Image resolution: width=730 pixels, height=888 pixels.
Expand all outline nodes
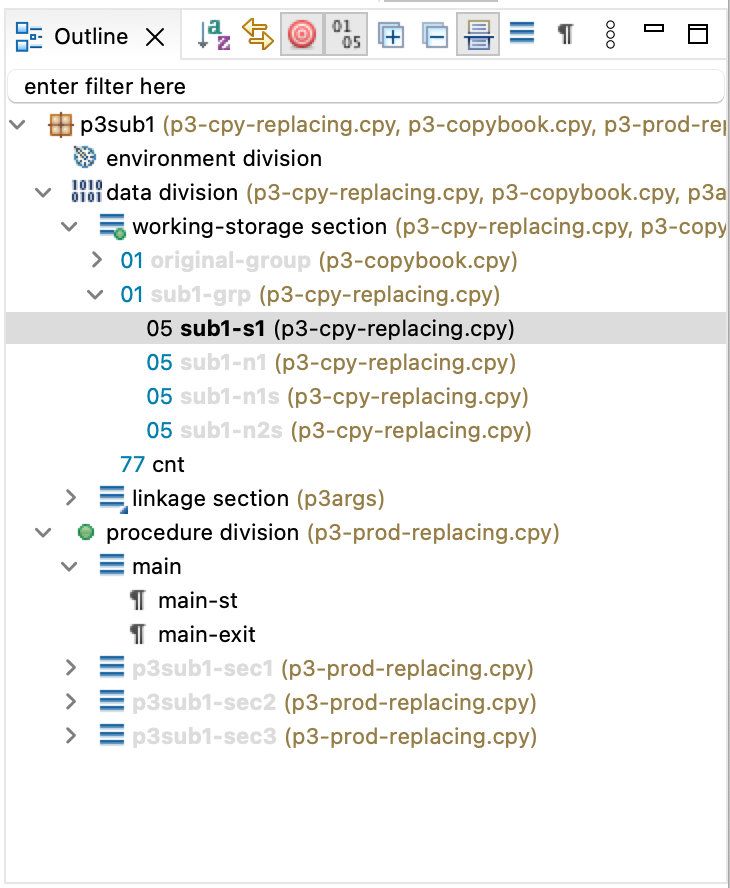coord(392,33)
